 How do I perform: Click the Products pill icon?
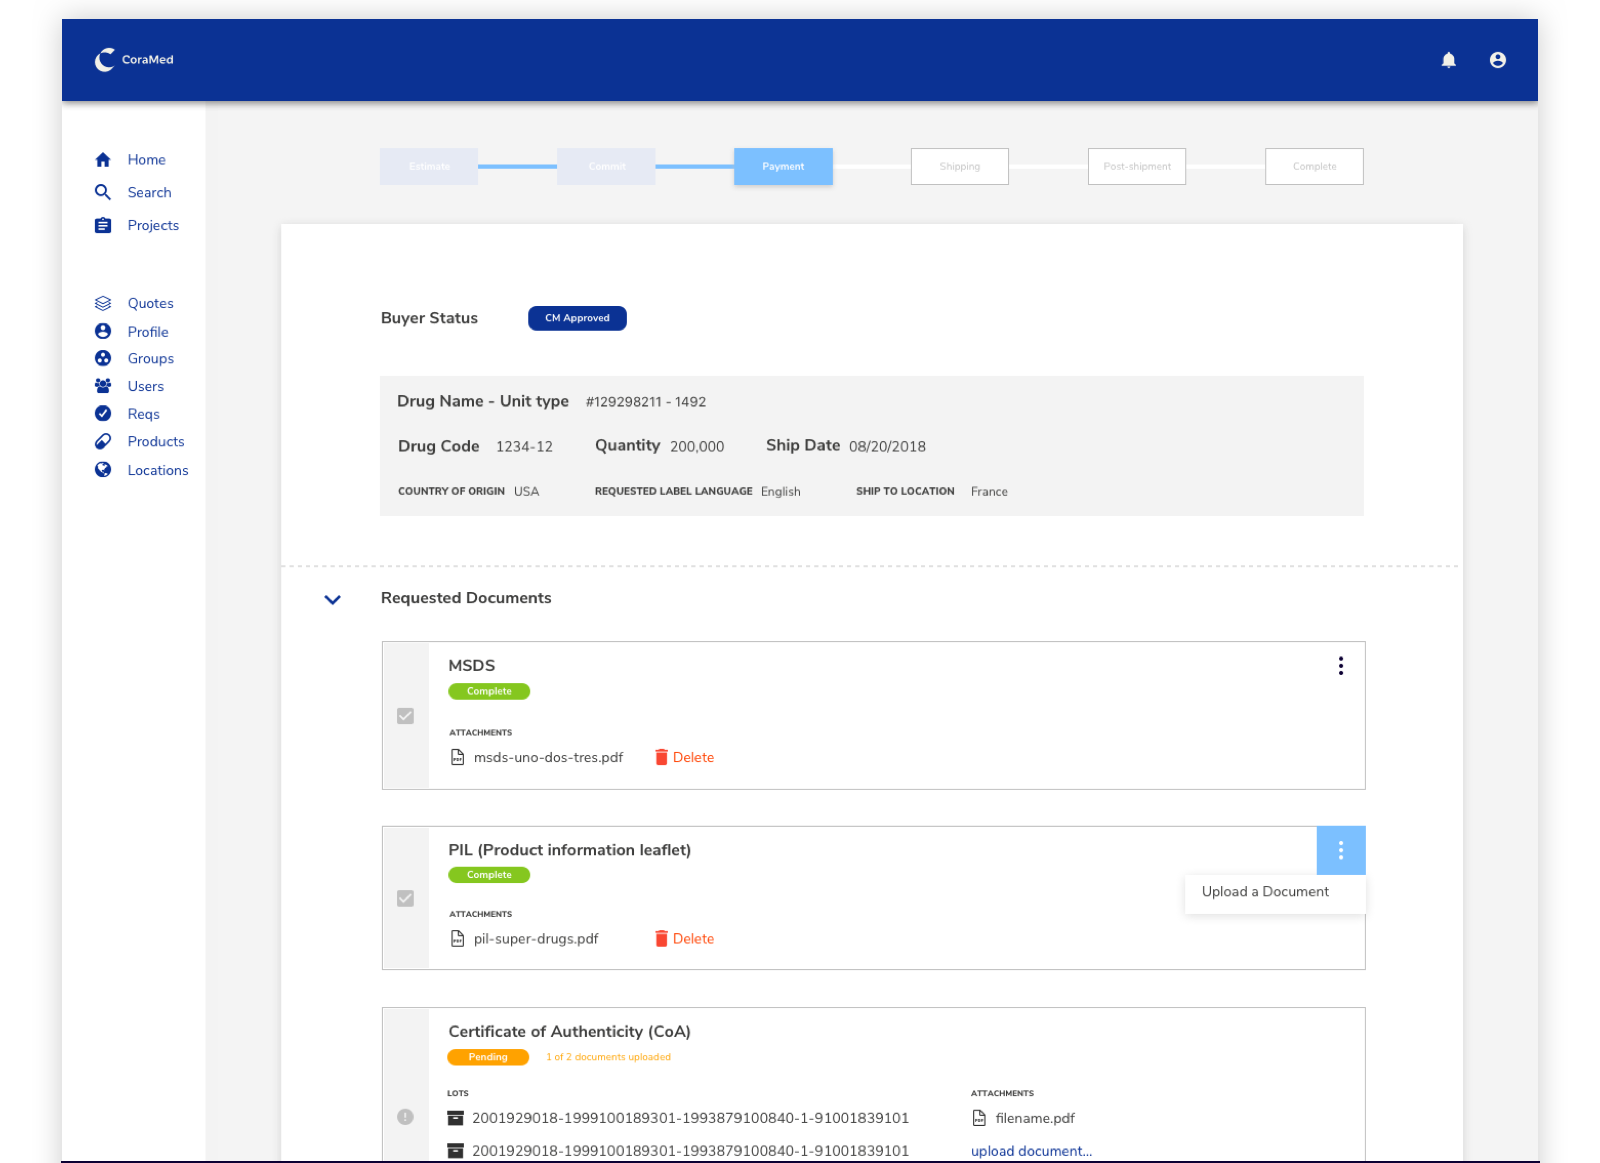(103, 441)
